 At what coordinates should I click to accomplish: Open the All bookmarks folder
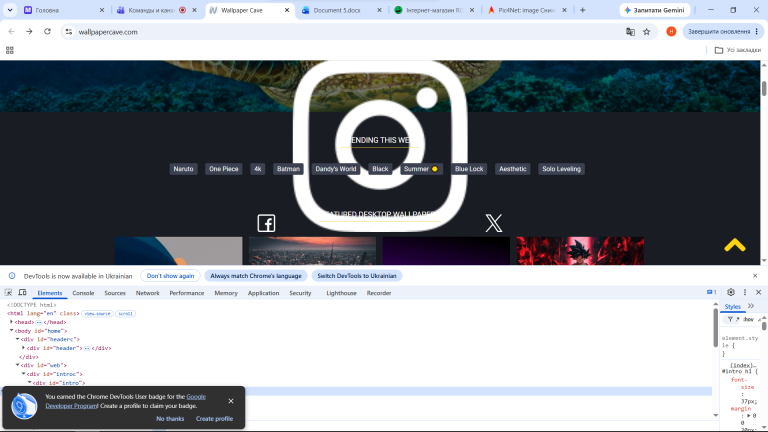click(x=738, y=50)
